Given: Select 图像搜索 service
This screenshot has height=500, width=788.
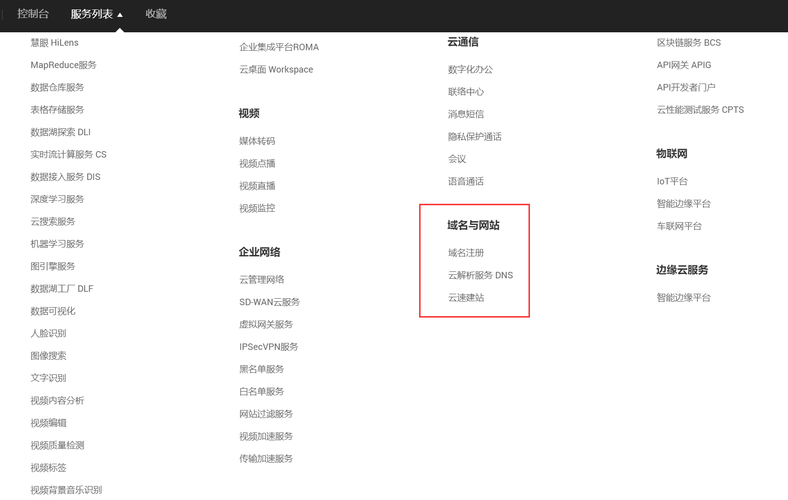Looking at the screenshot, I should 48,356.
